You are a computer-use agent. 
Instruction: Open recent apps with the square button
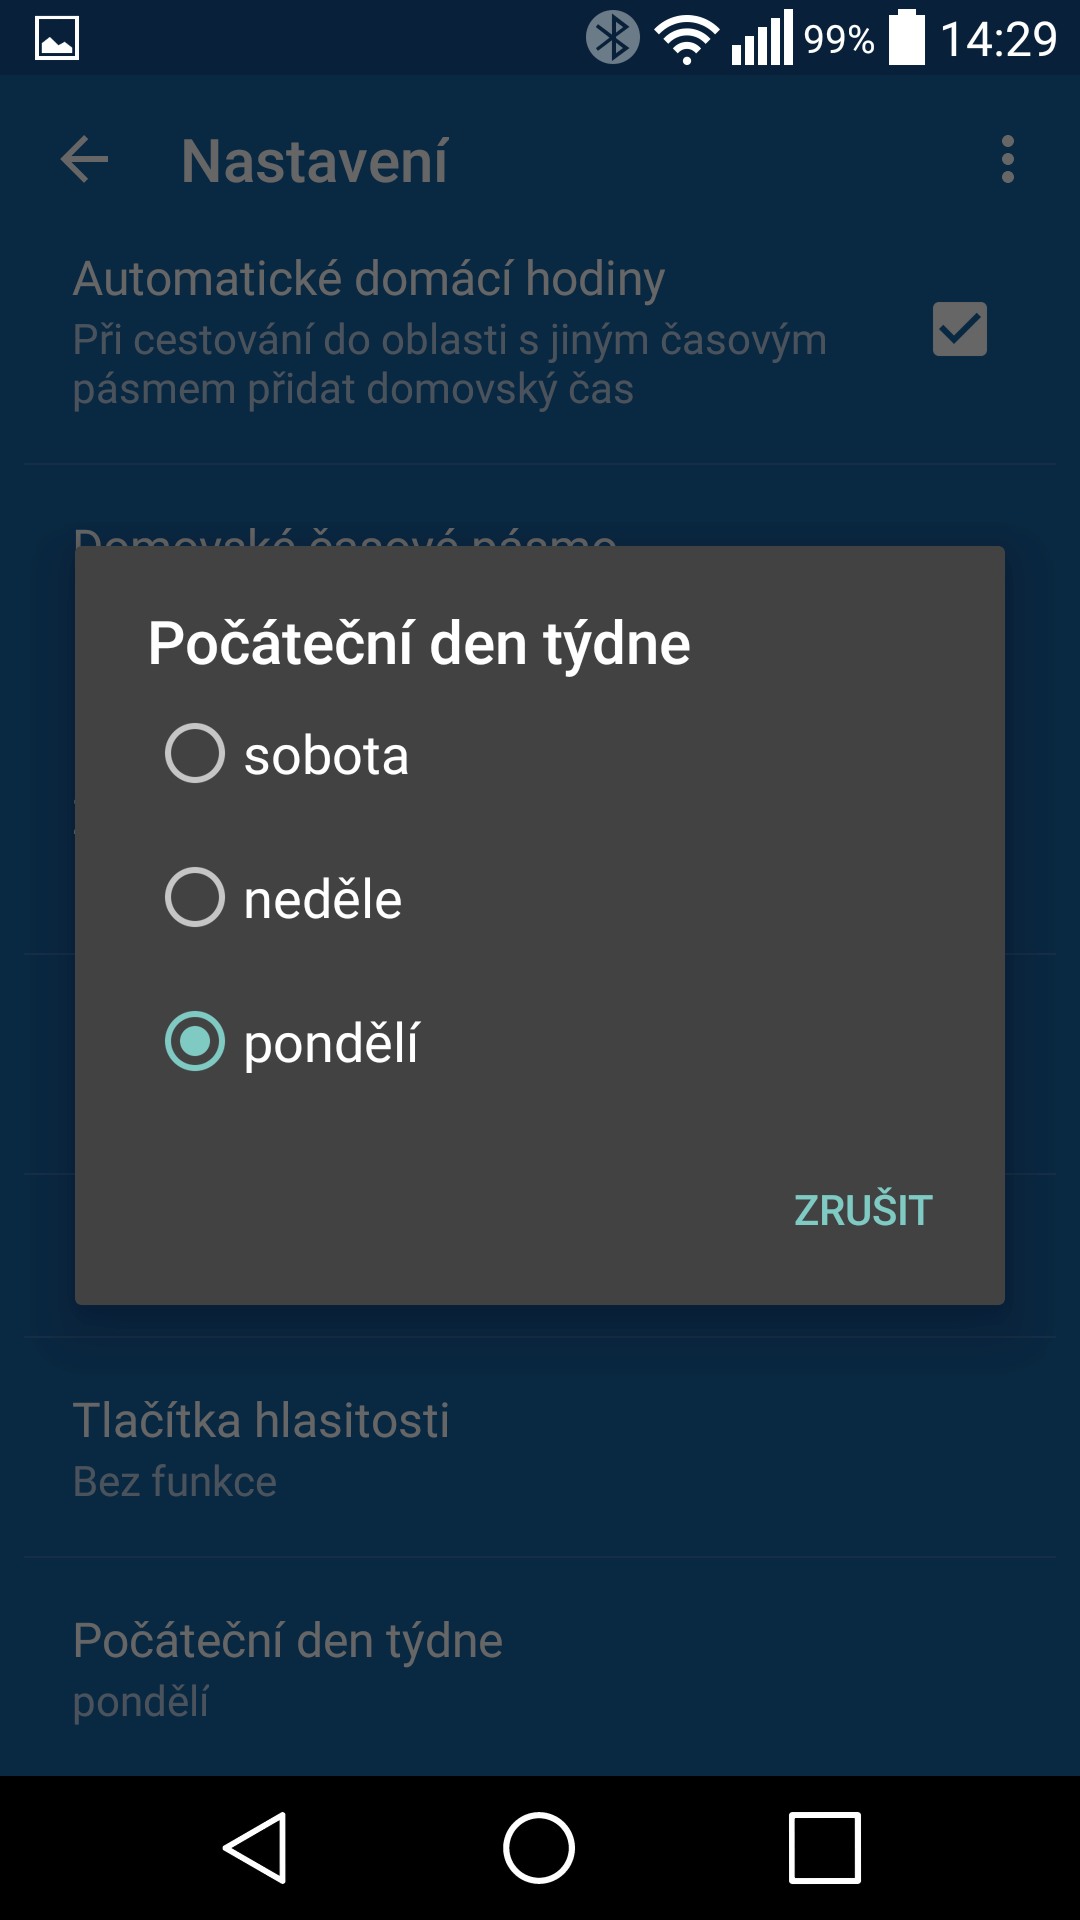824,1847
